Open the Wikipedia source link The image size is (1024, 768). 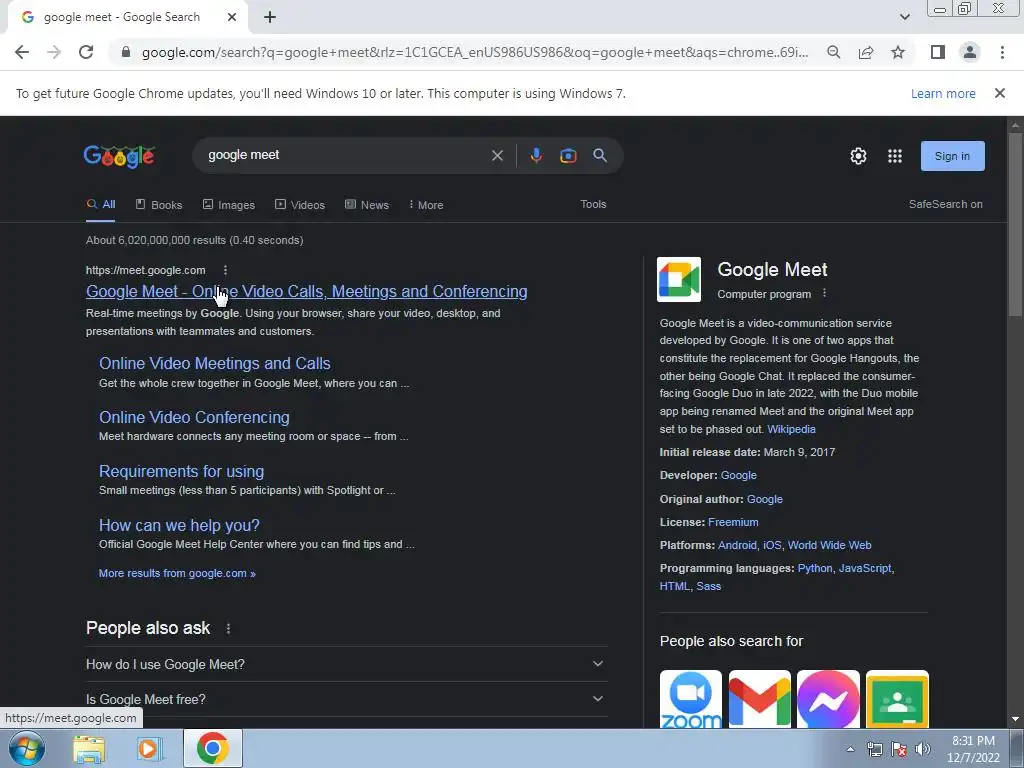(791, 429)
